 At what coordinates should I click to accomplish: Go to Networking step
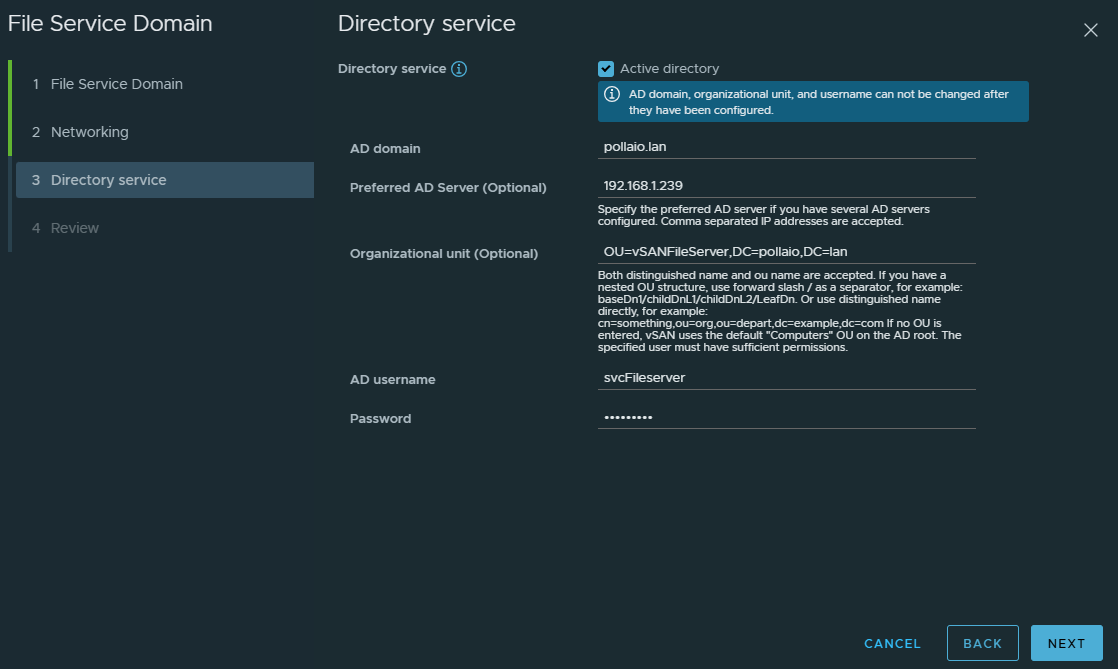pyautogui.click(x=165, y=132)
